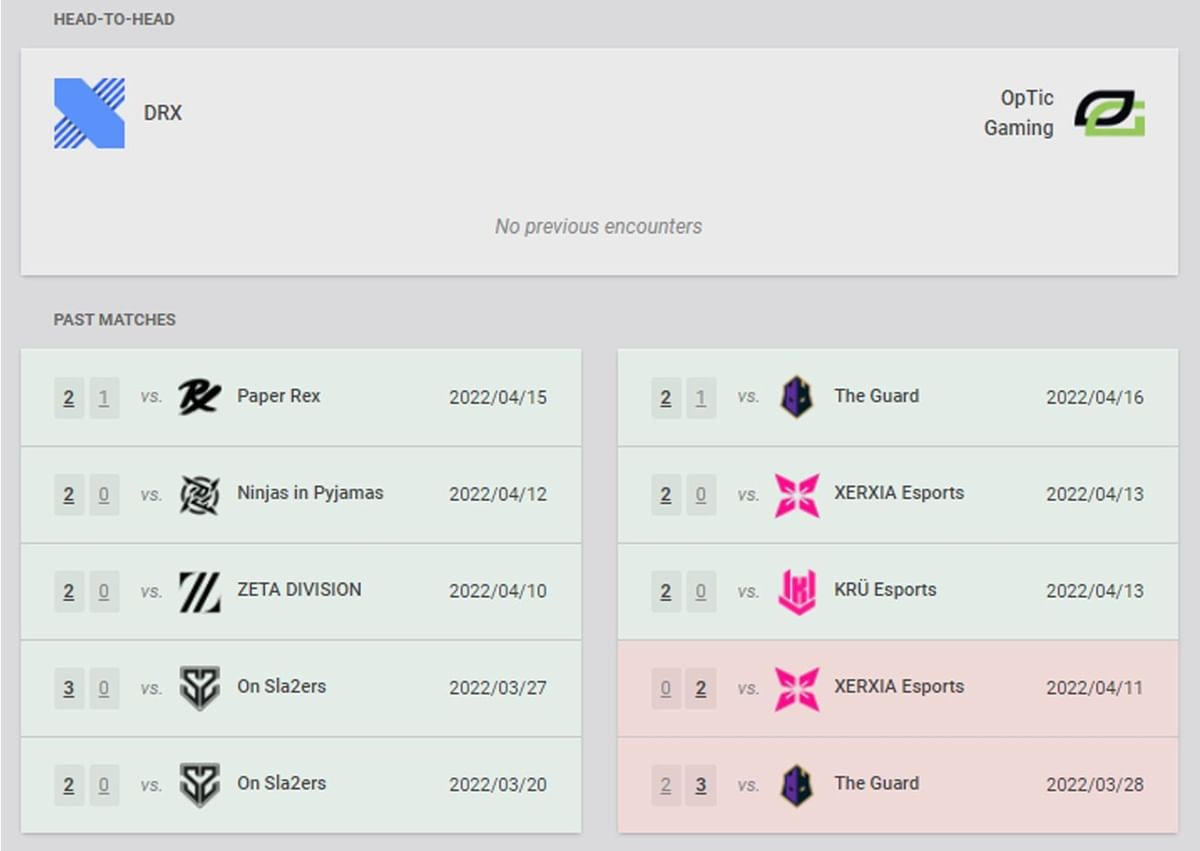1200x851 pixels.
Task: Click the OpTic Gaming logo
Action: [x=1110, y=112]
